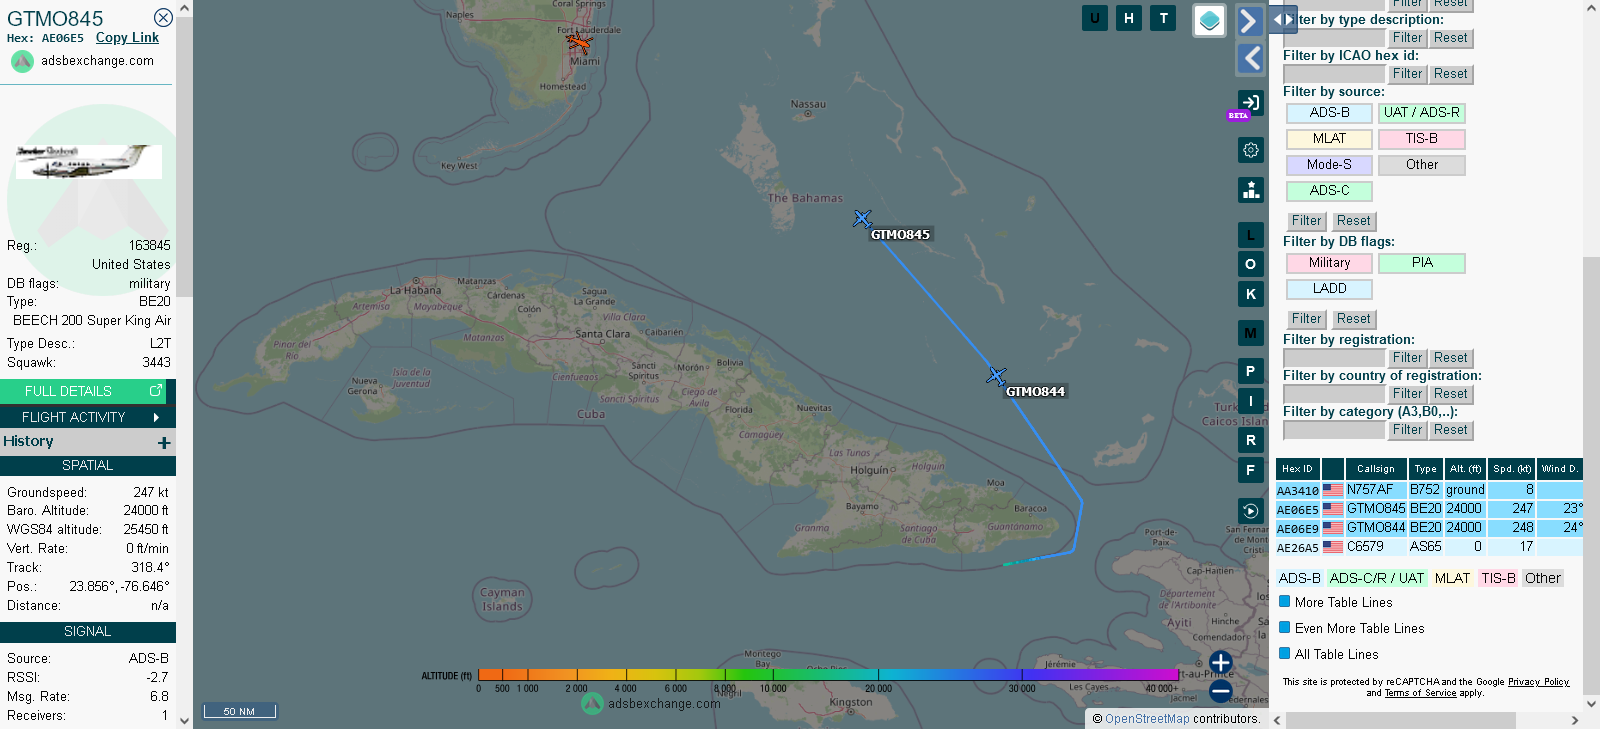Enable the All Table Lines checkbox
The height and width of the screenshot is (729, 1600).
pos(1285,654)
